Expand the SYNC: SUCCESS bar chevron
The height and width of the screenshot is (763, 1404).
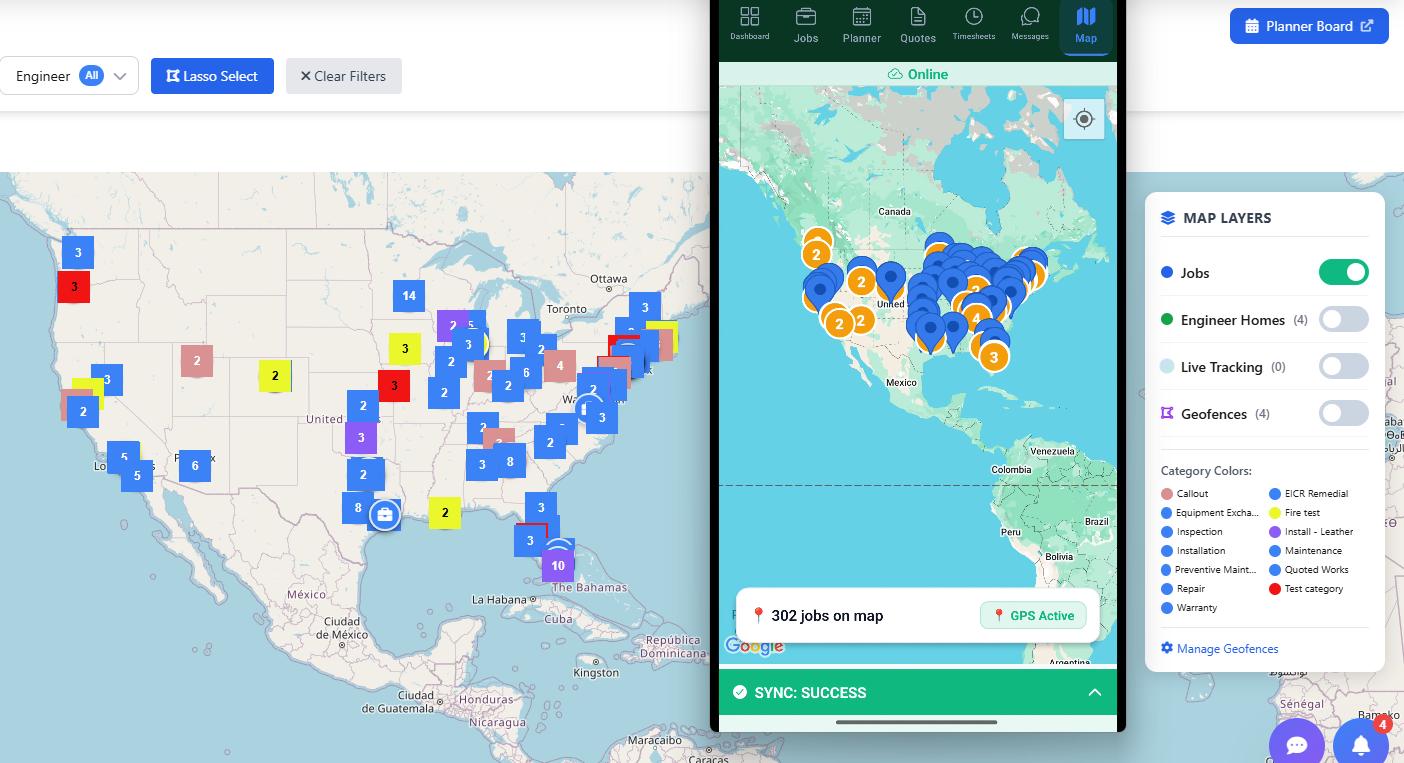1095,692
